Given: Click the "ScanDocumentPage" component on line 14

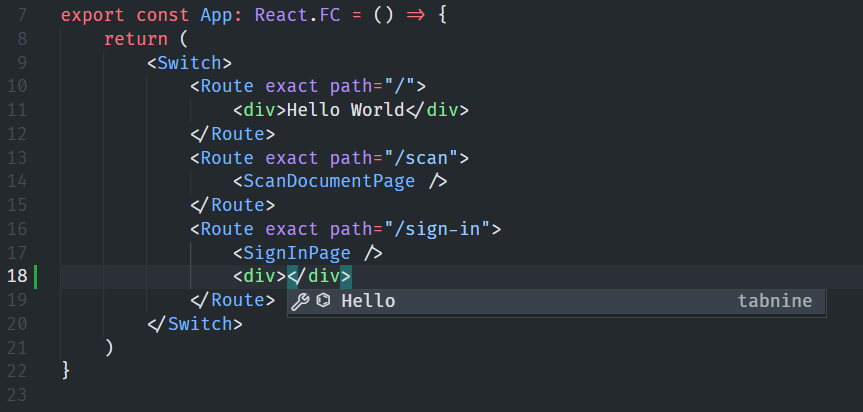Looking at the screenshot, I should point(330,182).
